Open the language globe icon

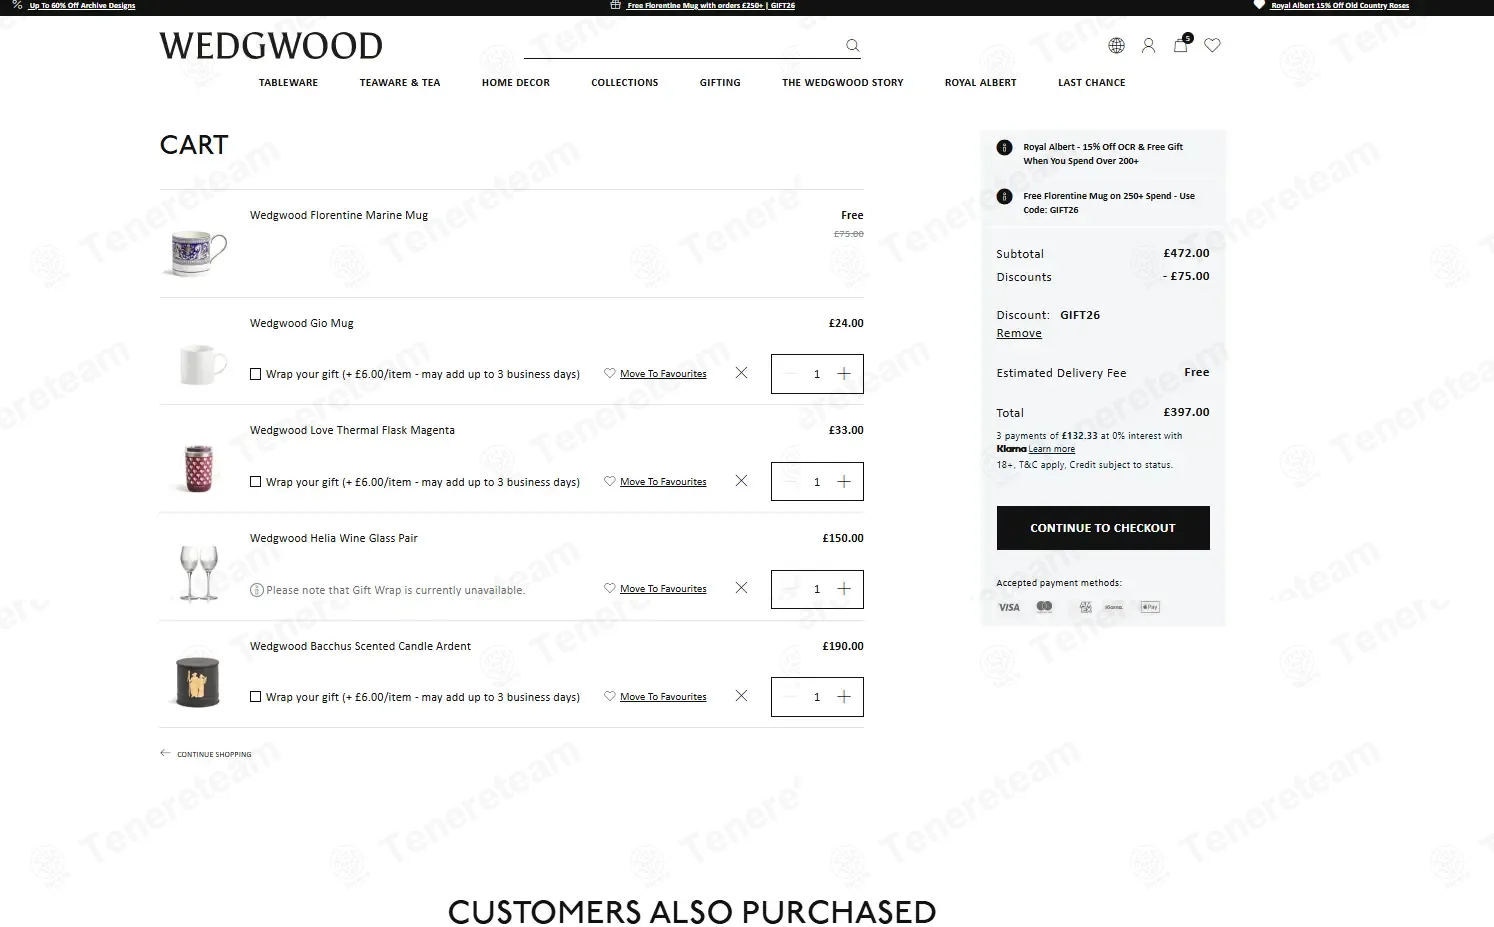pyautogui.click(x=1116, y=45)
